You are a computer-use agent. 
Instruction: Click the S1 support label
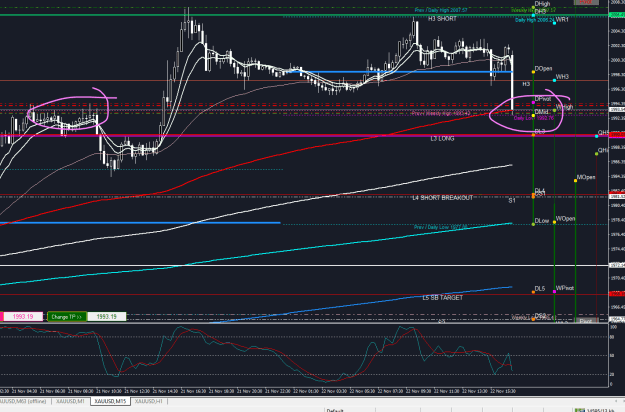(512, 200)
